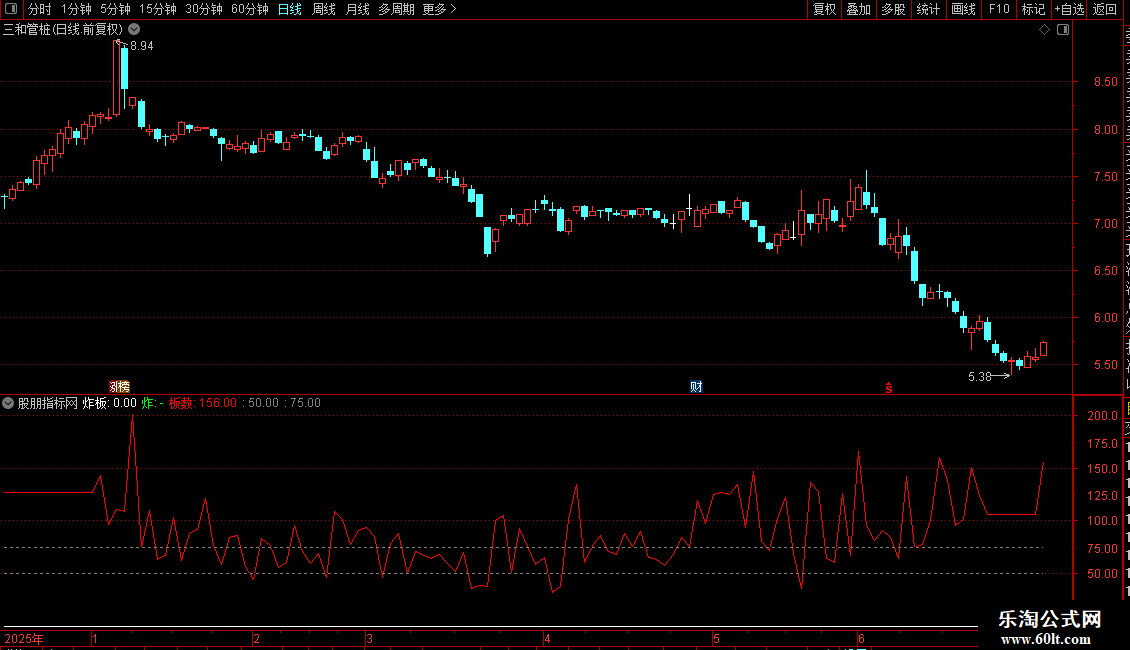
Task: Open the 画线 drawing tools
Action: (x=963, y=9)
